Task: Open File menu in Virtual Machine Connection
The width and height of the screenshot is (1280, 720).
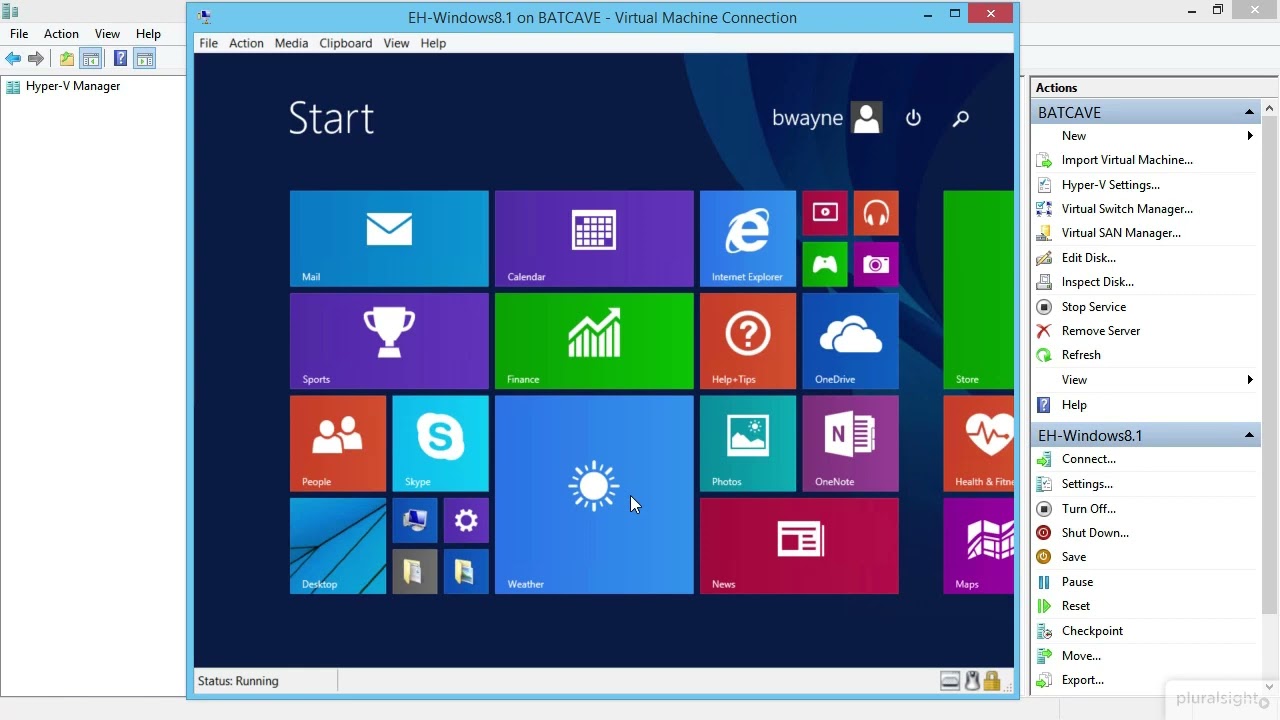Action: [x=208, y=43]
